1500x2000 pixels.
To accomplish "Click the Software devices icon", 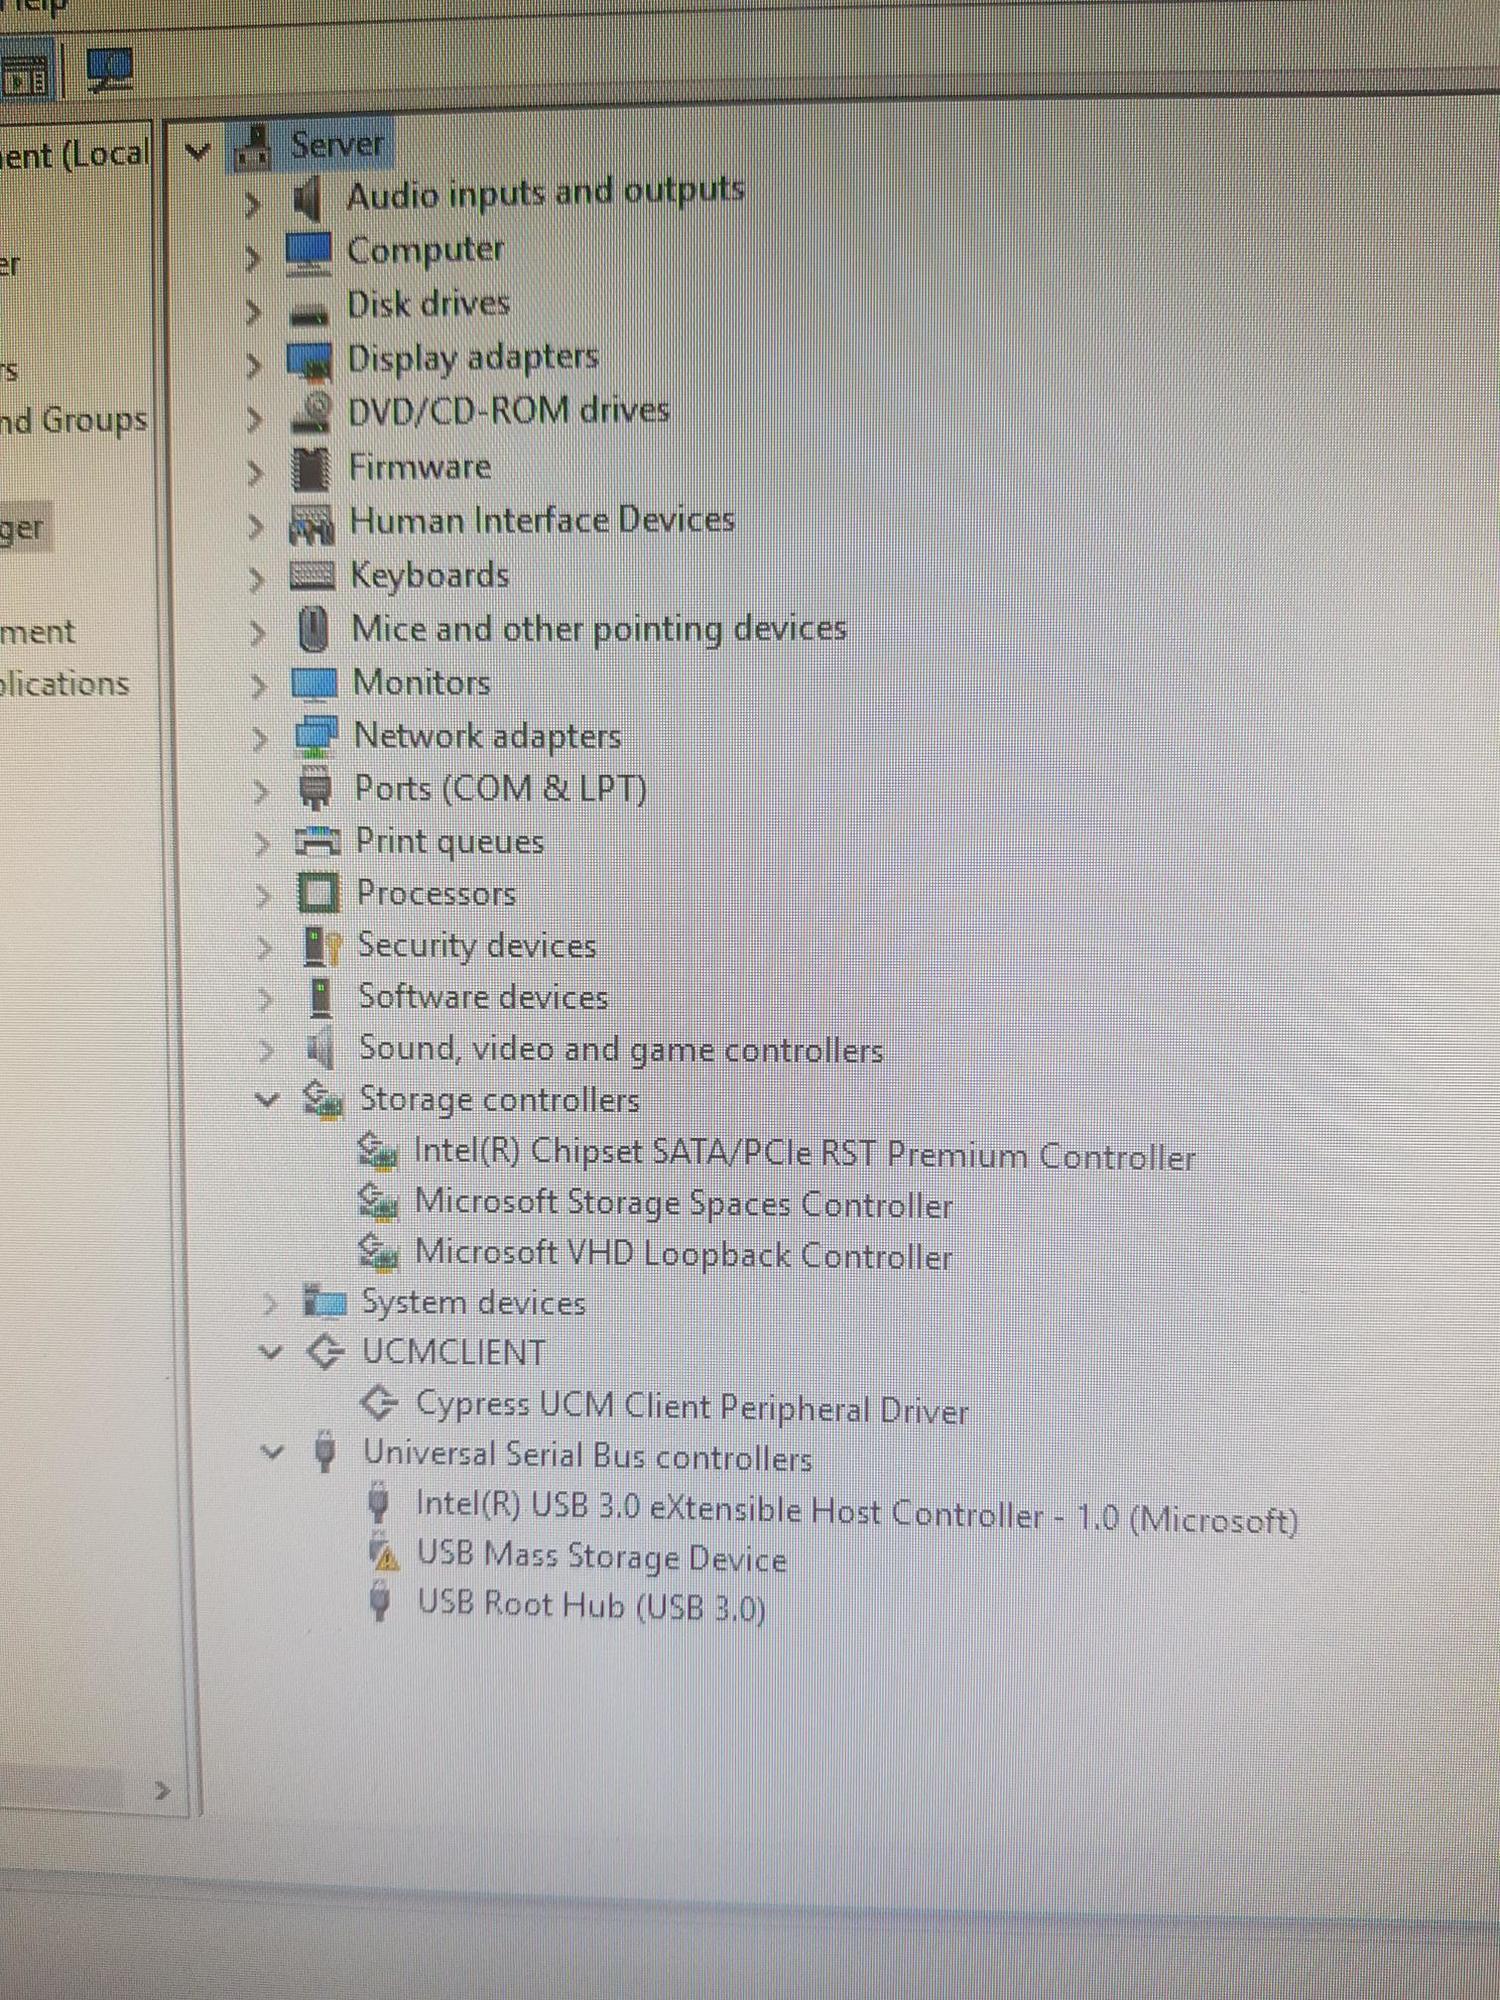I will coord(321,997).
